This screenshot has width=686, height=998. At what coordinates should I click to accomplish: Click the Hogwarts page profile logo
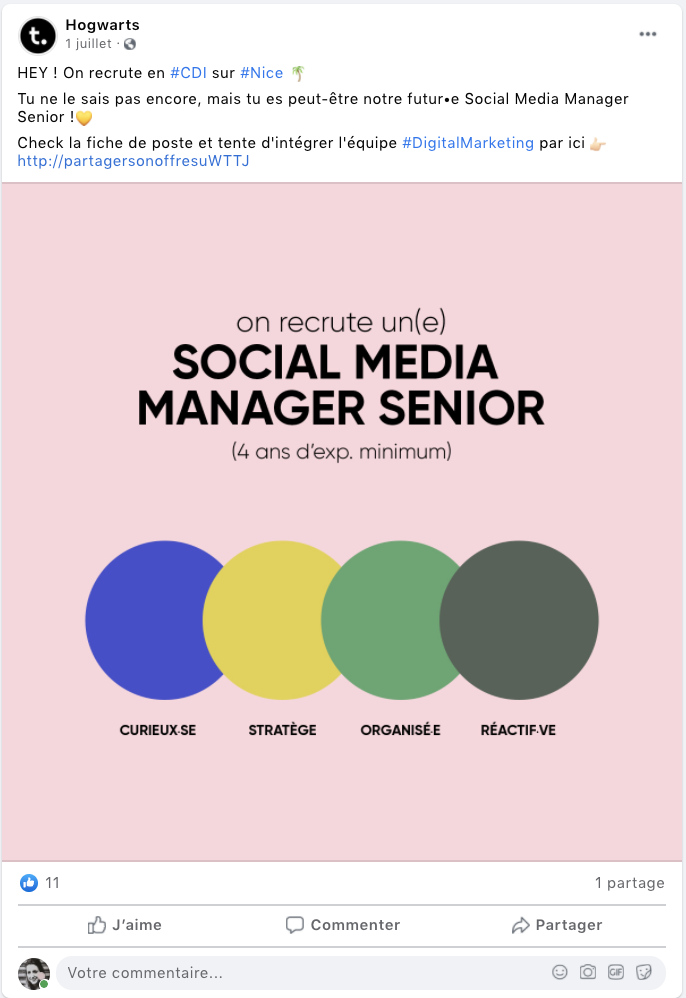(38, 36)
